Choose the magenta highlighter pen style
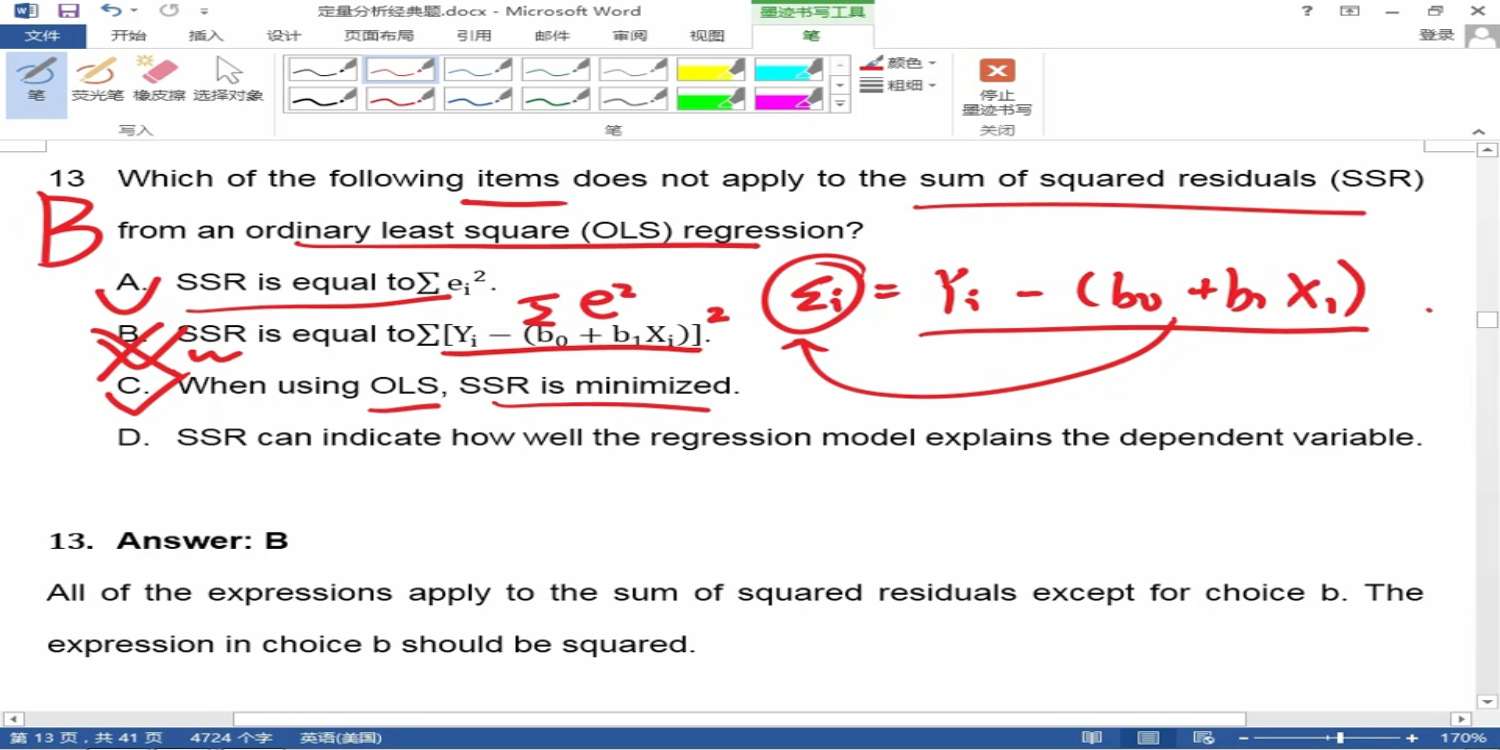The height and width of the screenshot is (750, 1500). pos(788,99)
